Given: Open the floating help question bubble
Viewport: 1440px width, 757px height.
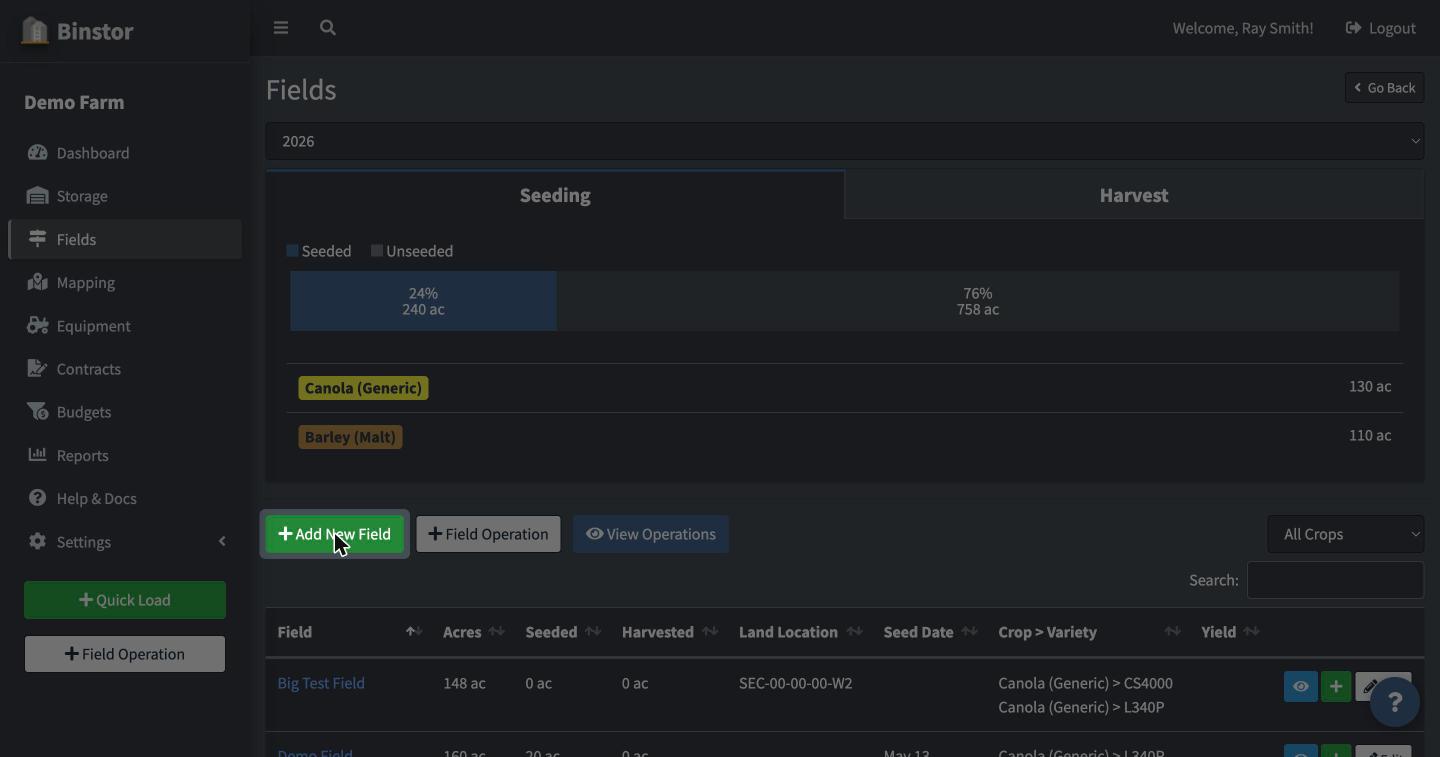Looking at the screenshot, I should coord(1395,701).
